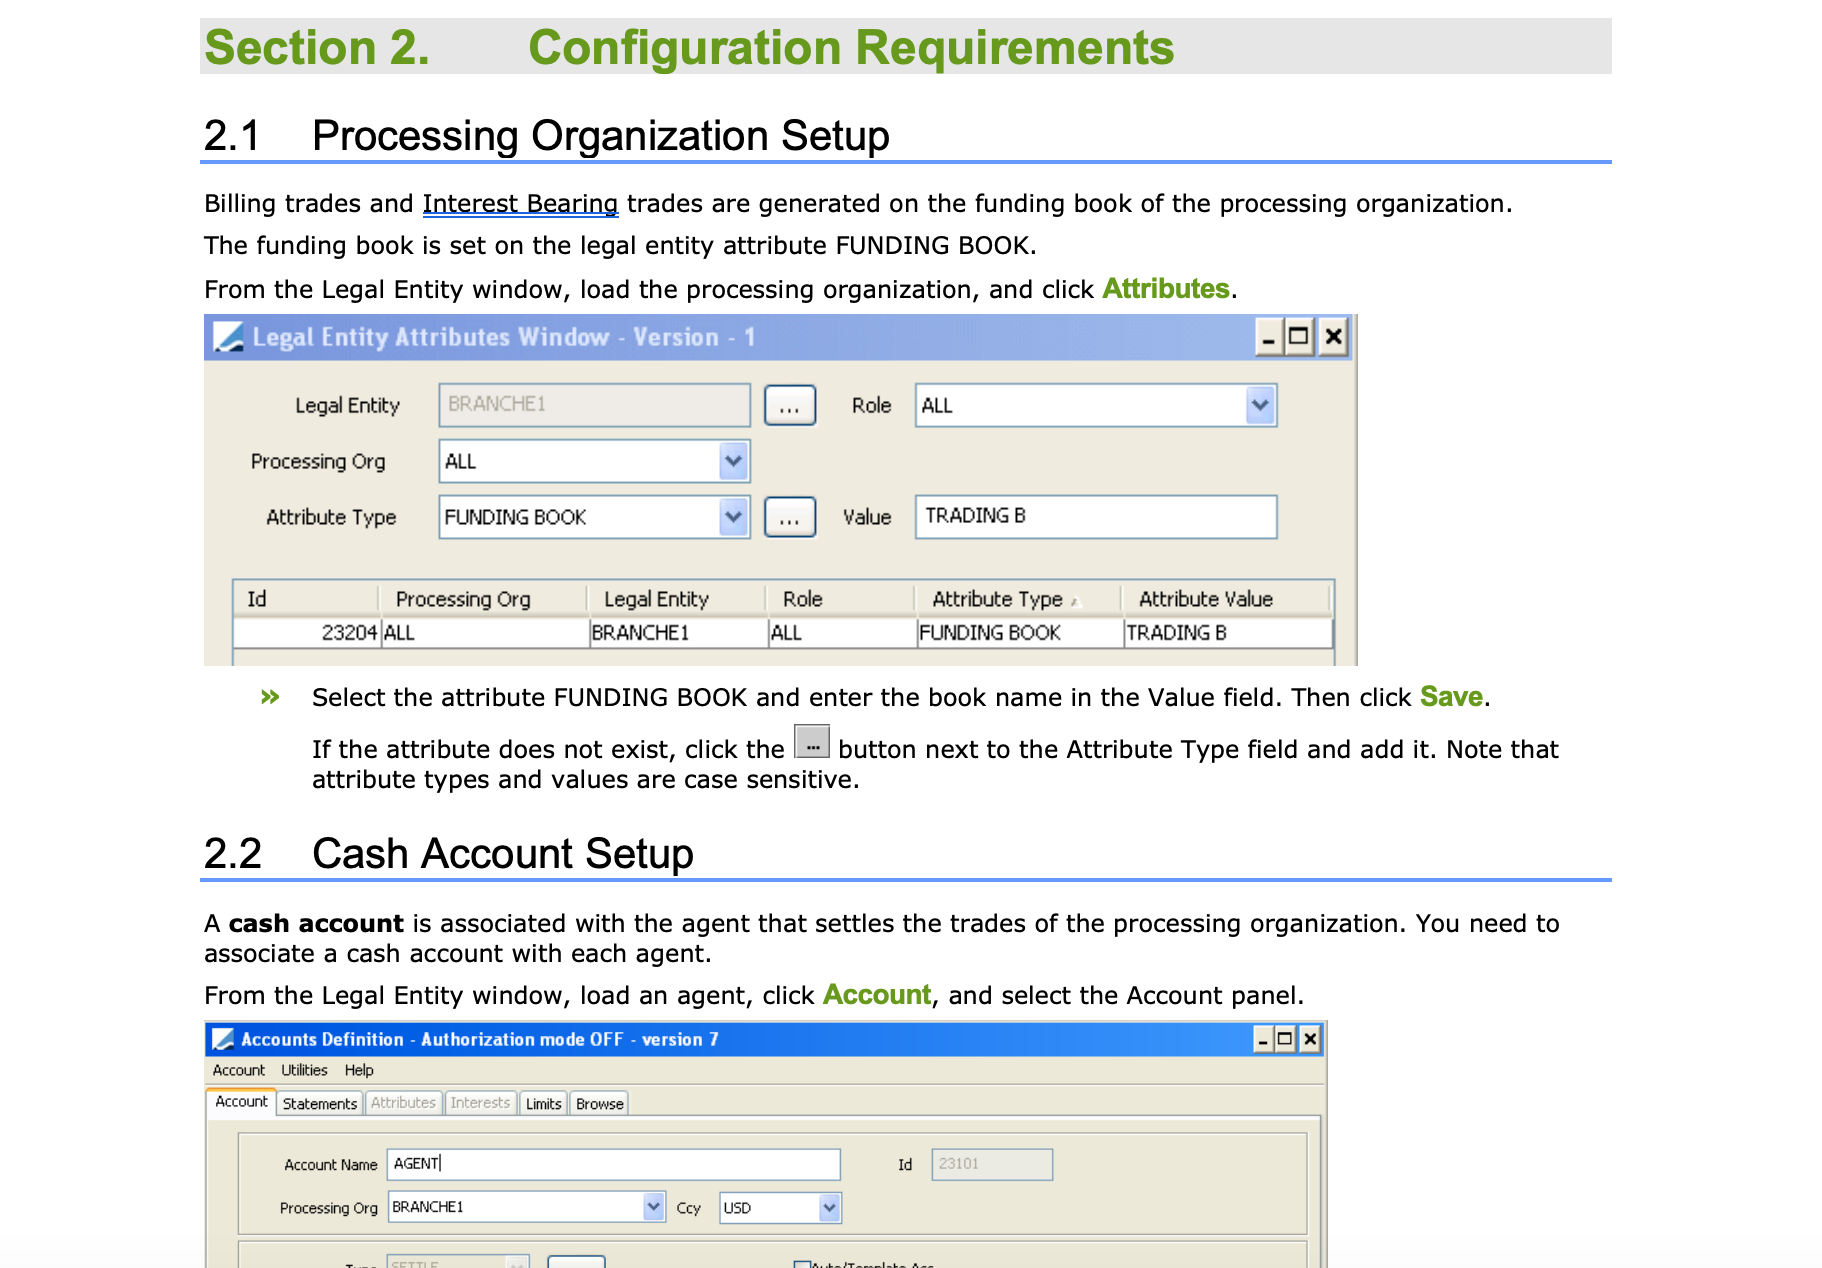Click the Value field containing TRADING B
Screen dimensions: 1822x1268
[x=1095, y=517]
